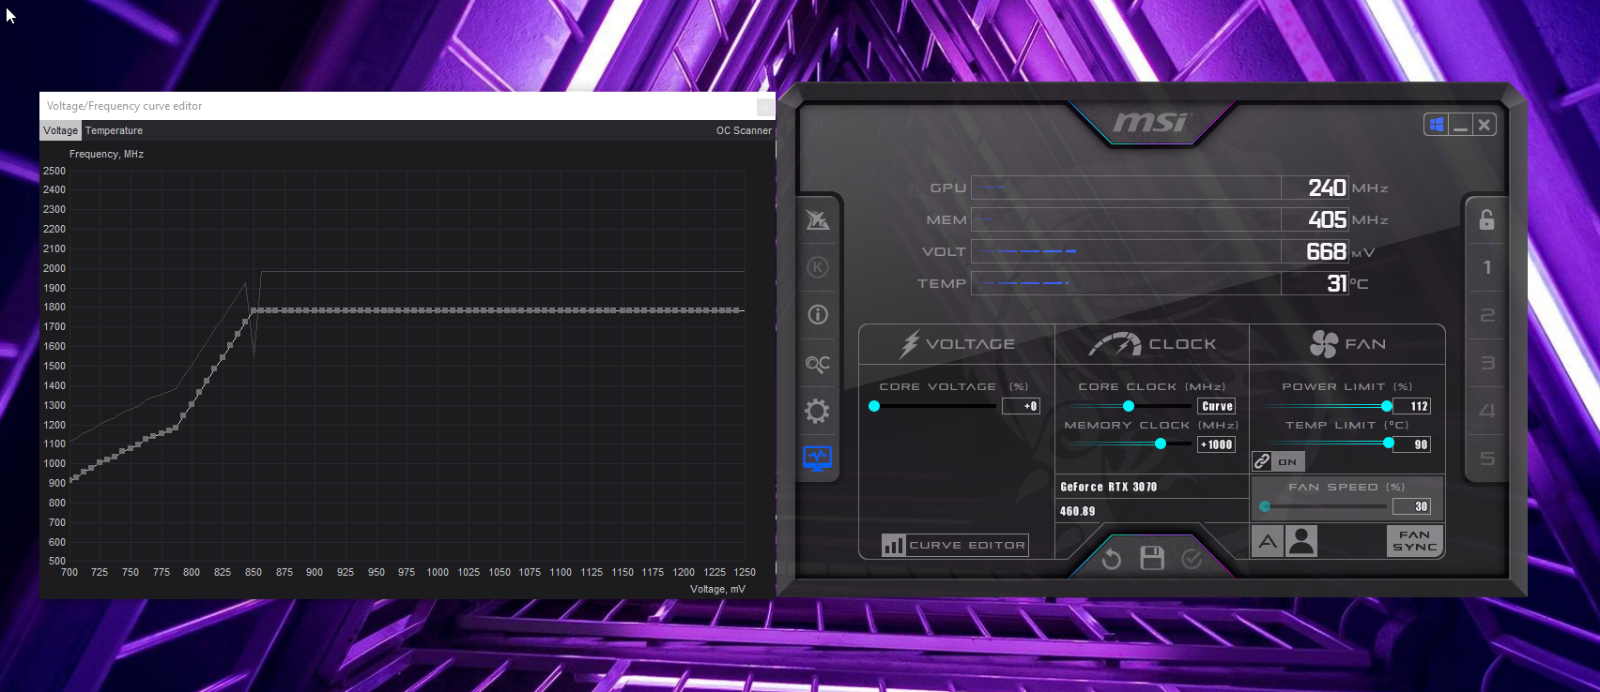Load profile slot 4
Viewport: 1600px width, 692px height.
point(1487,411)
